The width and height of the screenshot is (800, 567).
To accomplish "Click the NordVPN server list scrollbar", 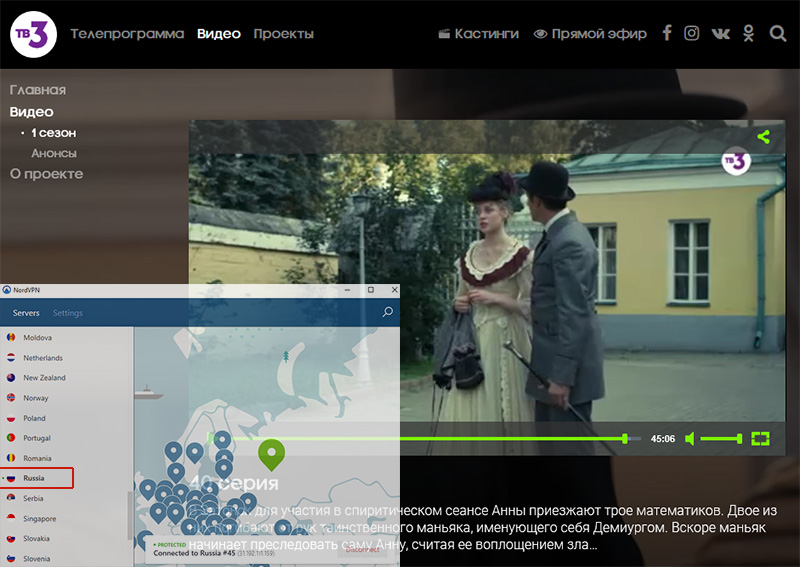I will (130, 513).
